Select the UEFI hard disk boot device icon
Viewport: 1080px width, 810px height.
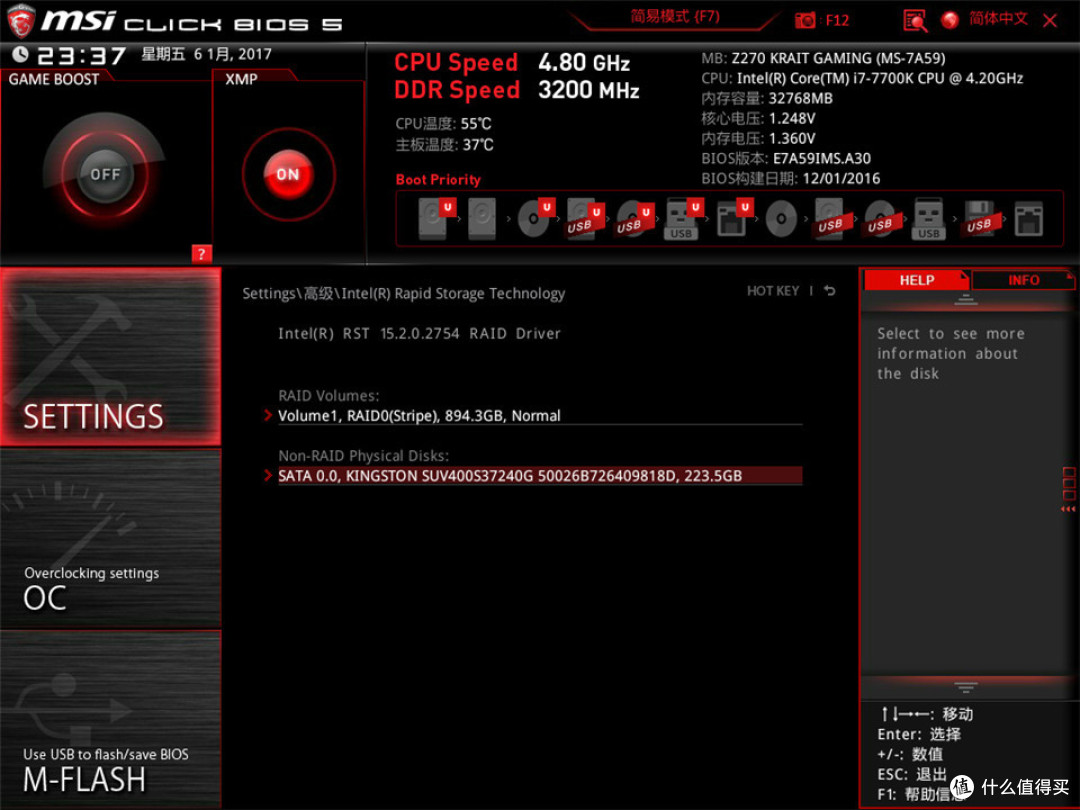436,218
